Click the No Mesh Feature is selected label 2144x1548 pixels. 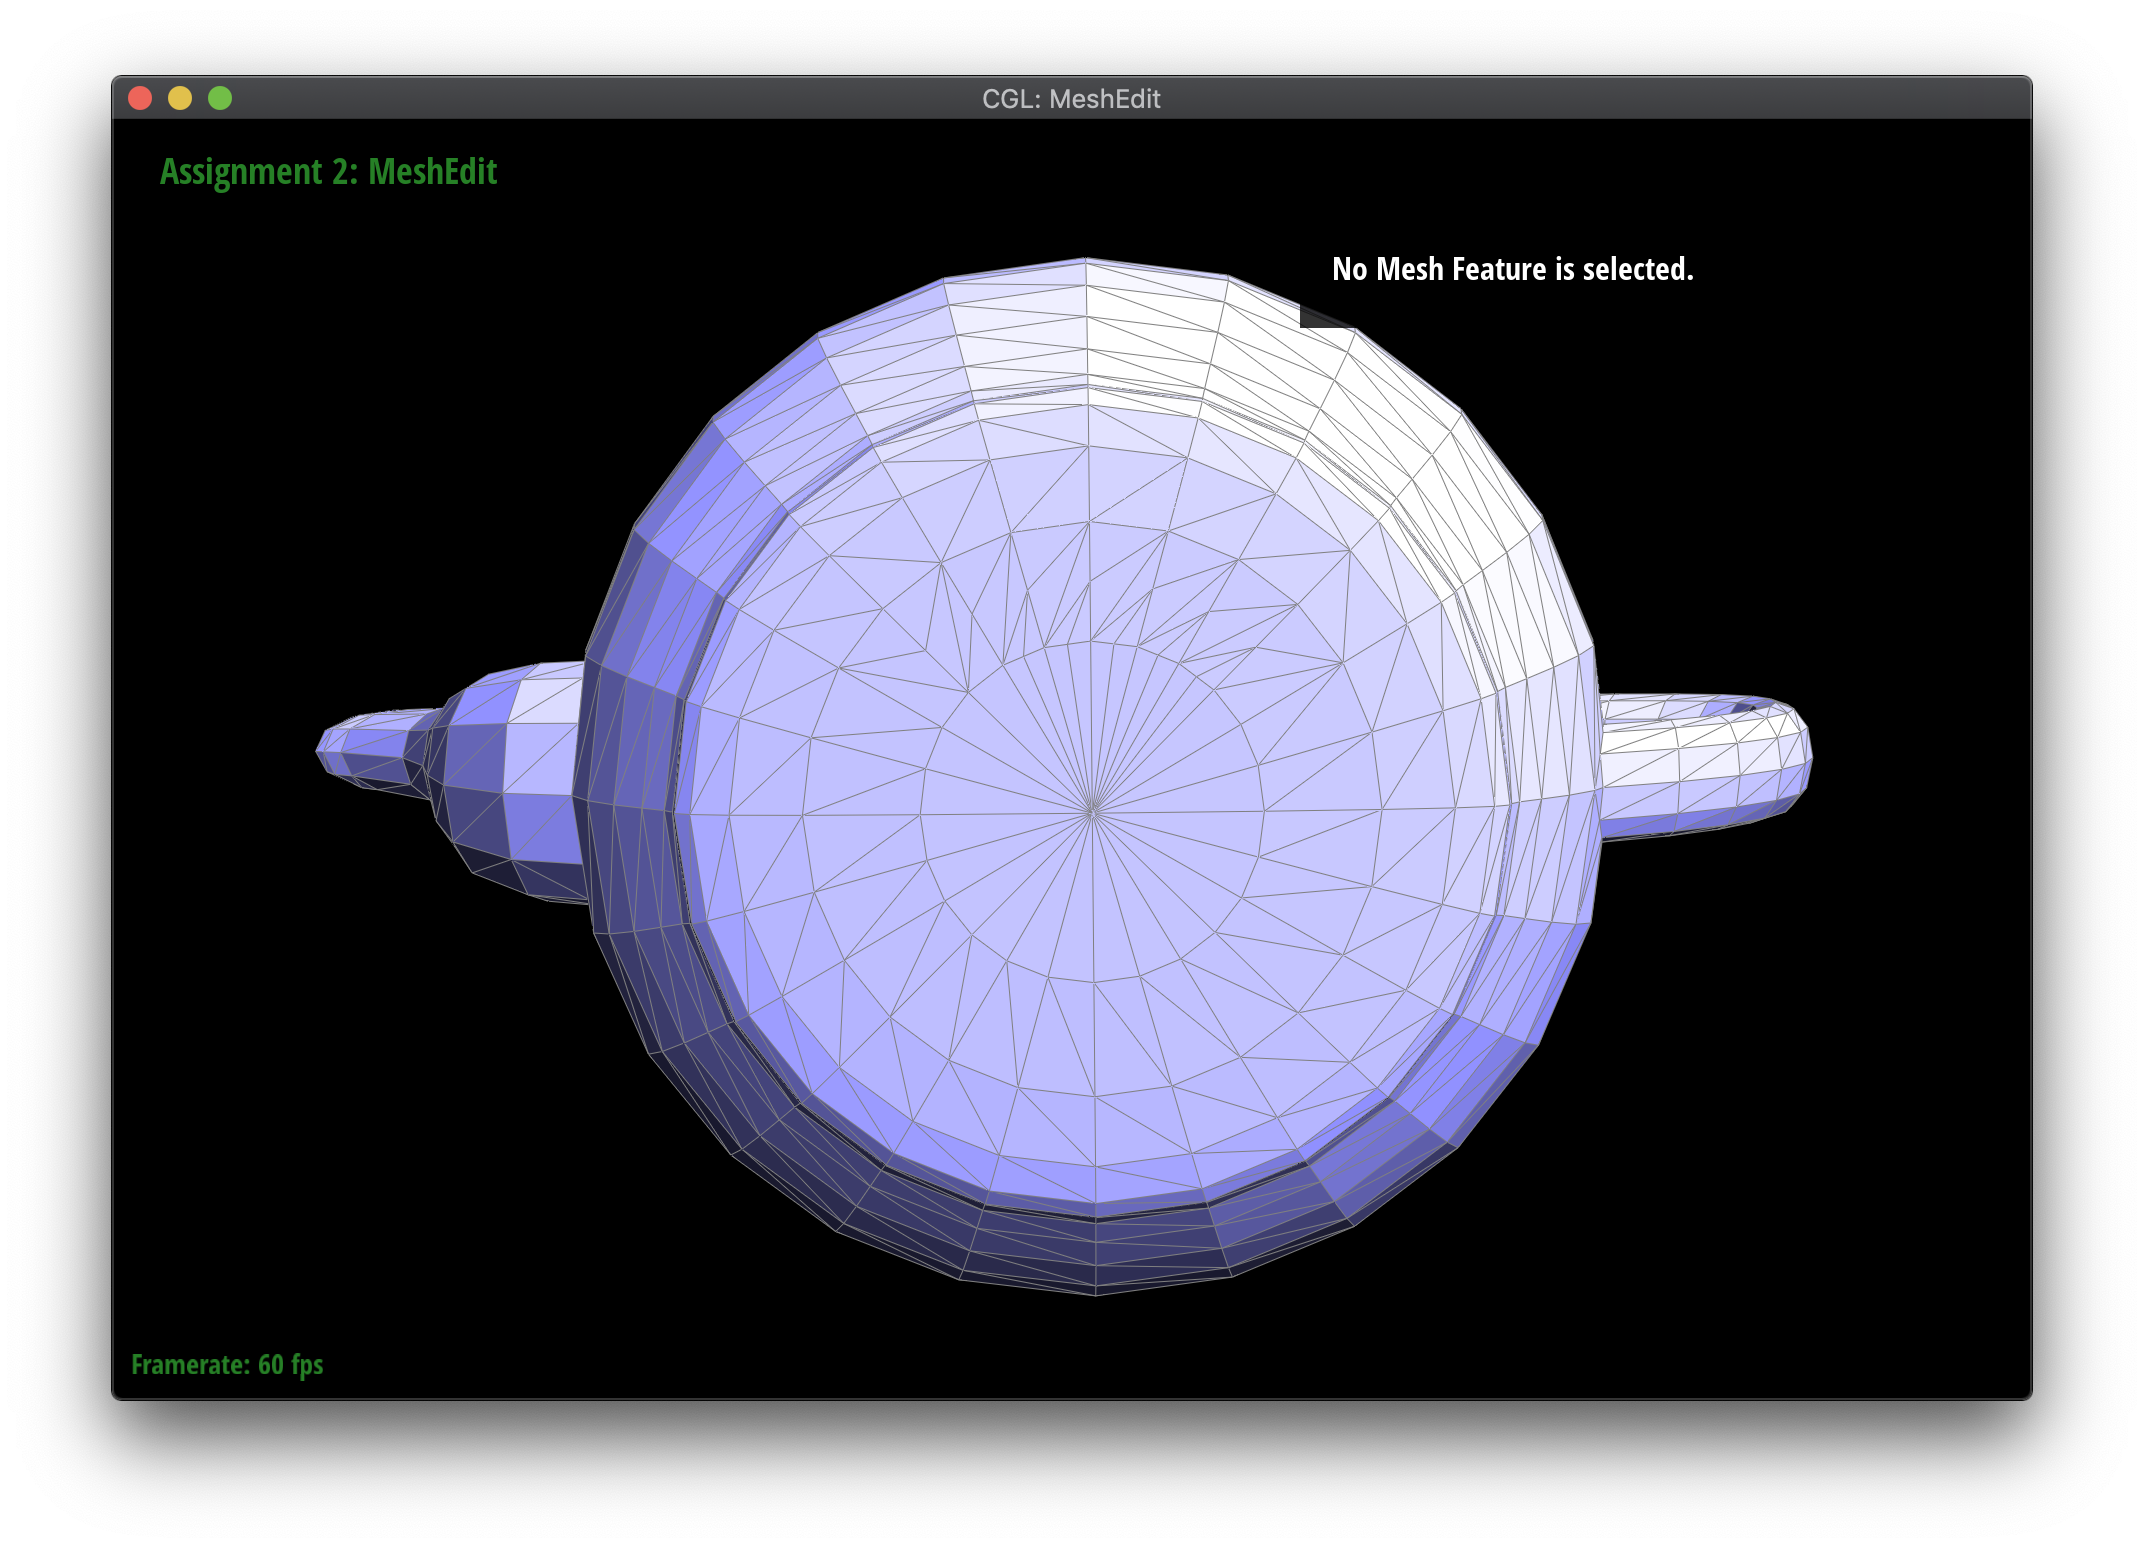click(x=1513, y=269)
